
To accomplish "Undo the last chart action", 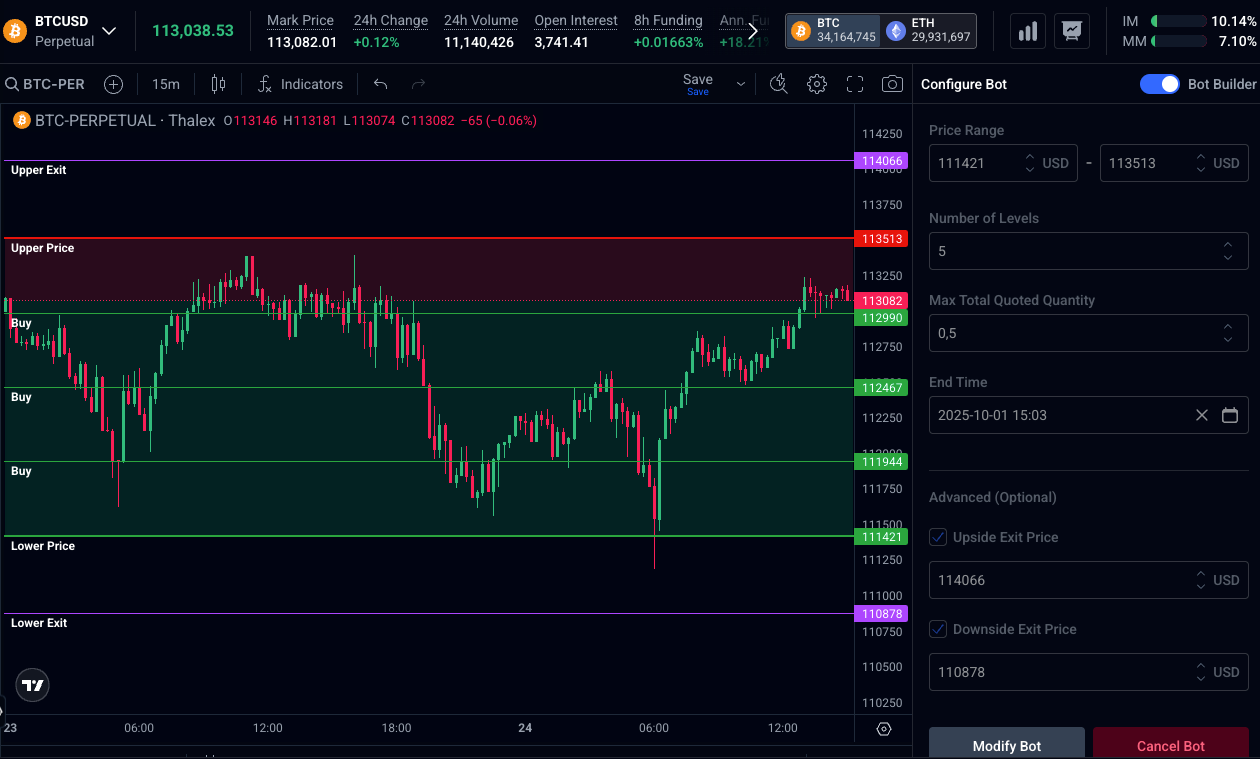I will tap(380, 84).
